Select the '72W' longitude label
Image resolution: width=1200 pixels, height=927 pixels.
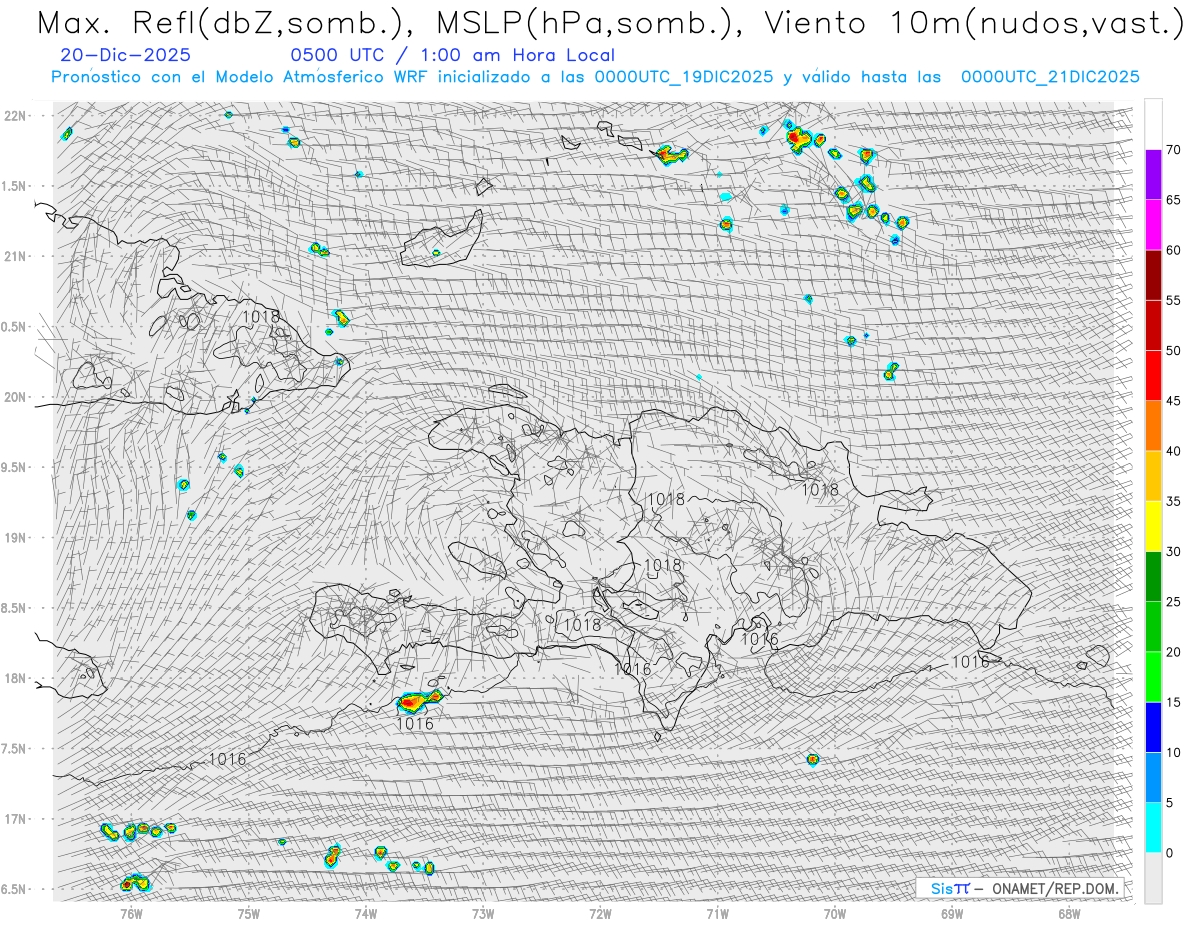[x=600, y=913]
